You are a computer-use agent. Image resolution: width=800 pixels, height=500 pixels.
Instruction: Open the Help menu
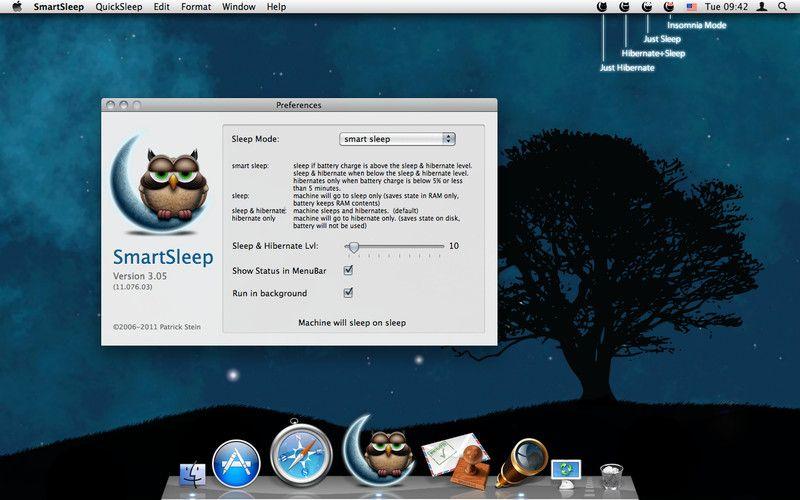(x=276, y=7)
